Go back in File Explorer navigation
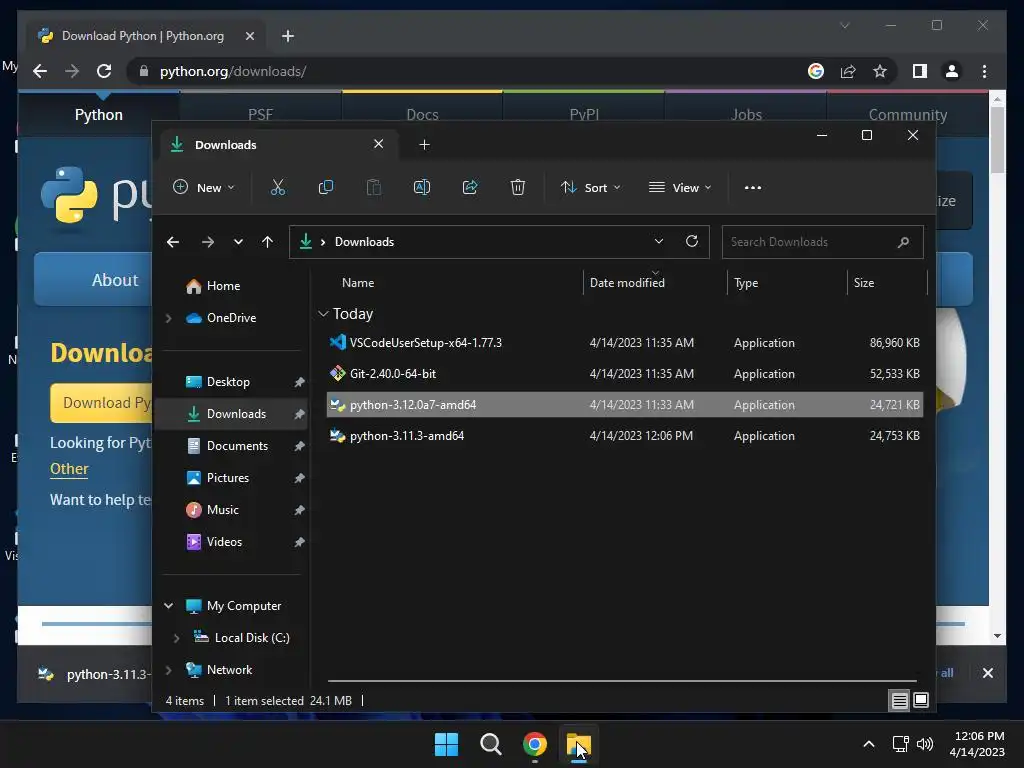Image resolution: width=1024 pixels, height=768 pixels. click(173, 242)
